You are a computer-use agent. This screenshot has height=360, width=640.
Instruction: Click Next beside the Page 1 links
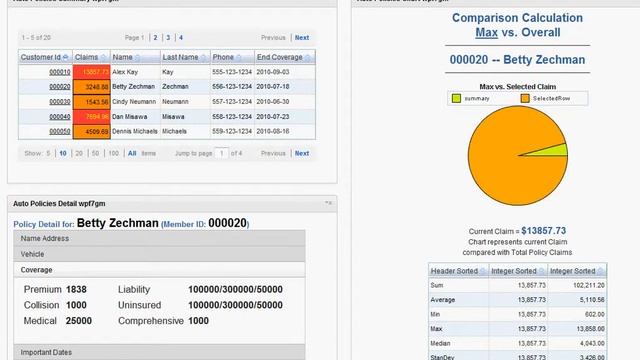click(302, 38)
